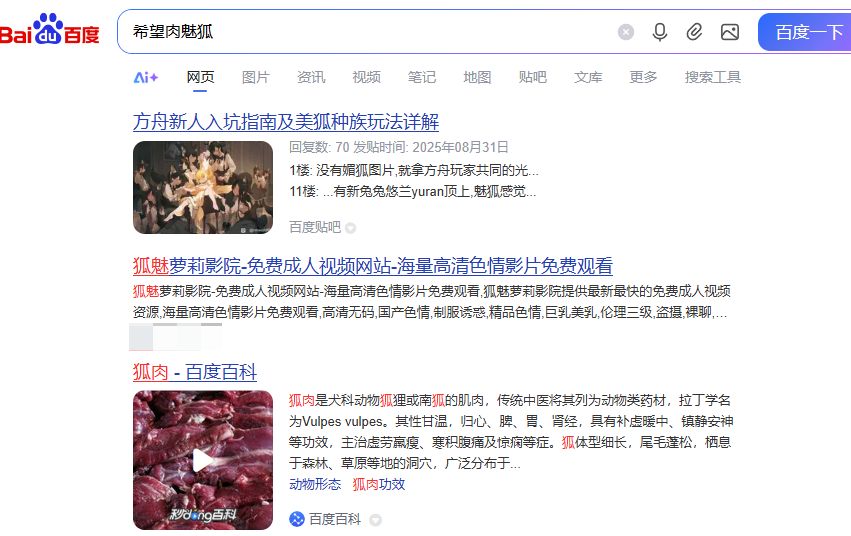This screenshot has width=851, height=536.
Task: Click inside the search input field
Action: (x=369, y=32)
